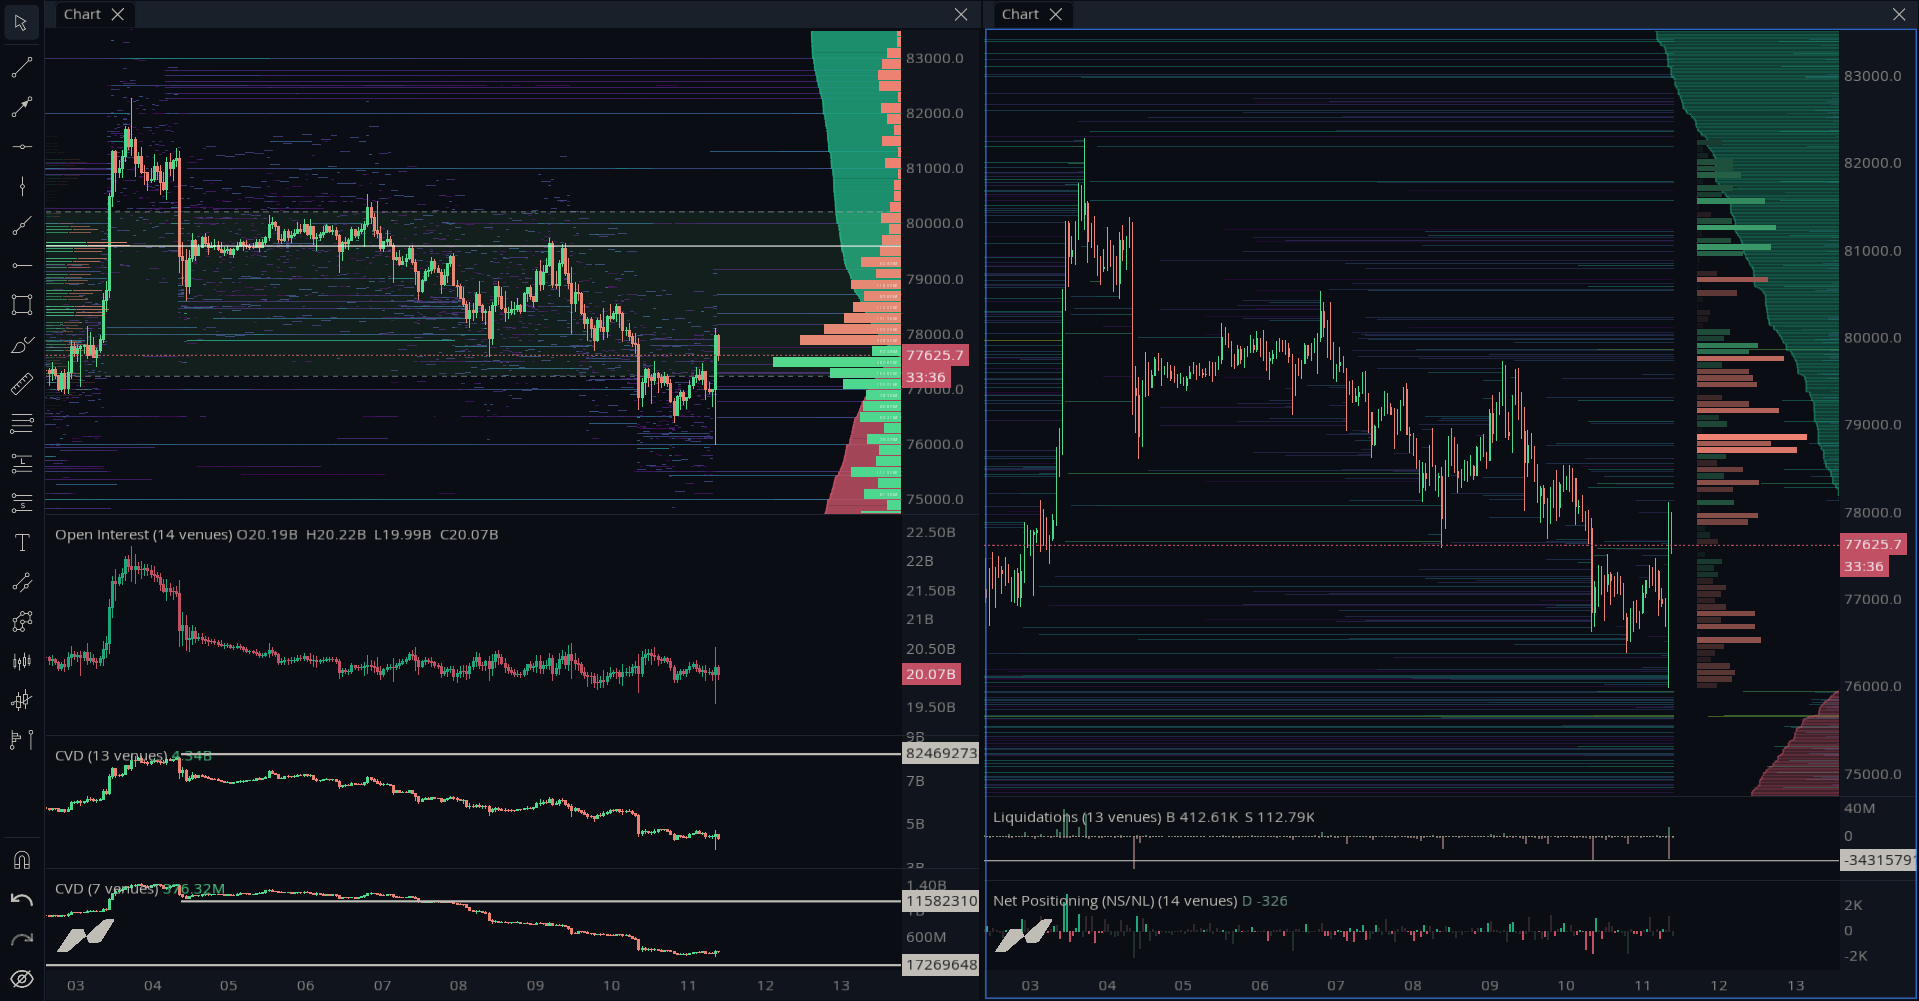Select the crossed-out candlestick tool
Image resolution: width=1919 pixels, height=1001 pixels.
[x=21, y=701]
